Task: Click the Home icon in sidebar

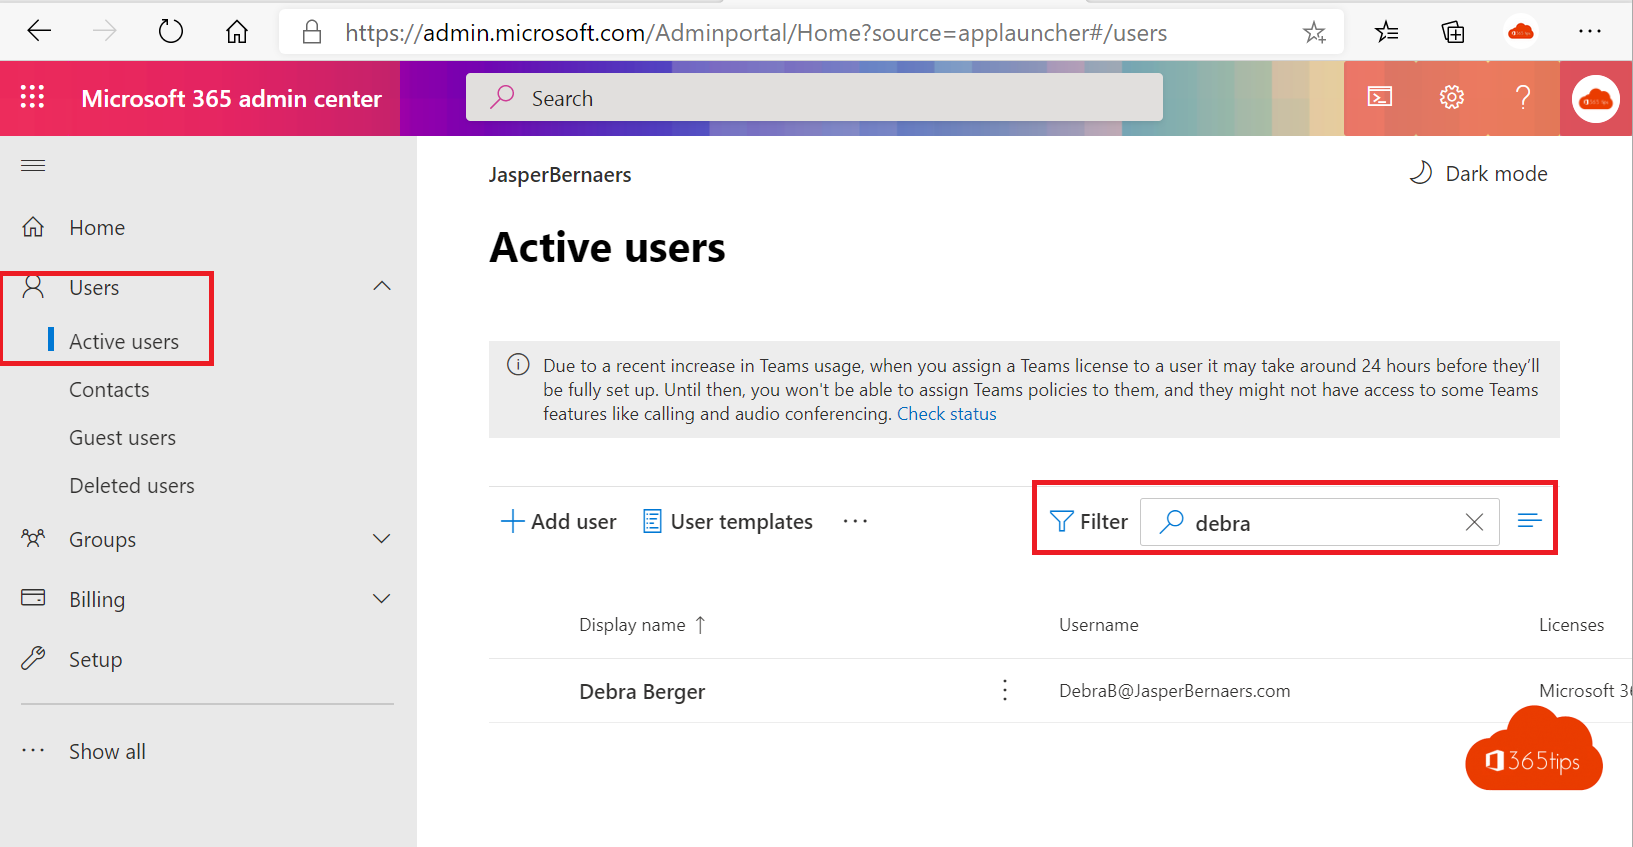Action: pyautogui.click(x=33, y=227)
